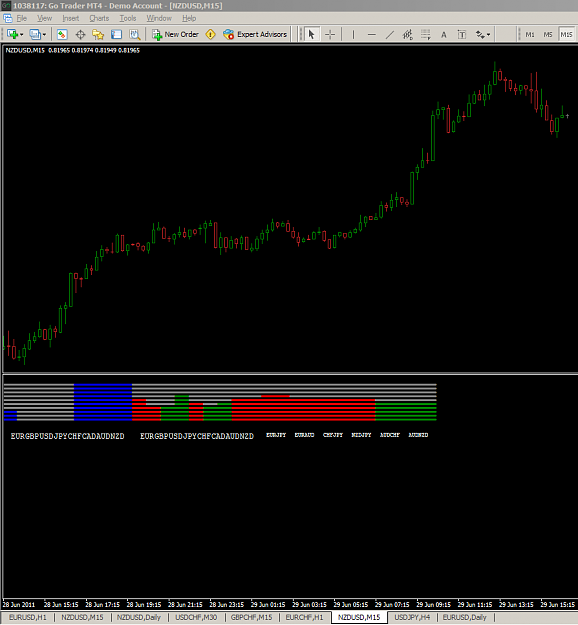Click the chart system icon beside File
578x625 pixels.
tap(8, 18)
